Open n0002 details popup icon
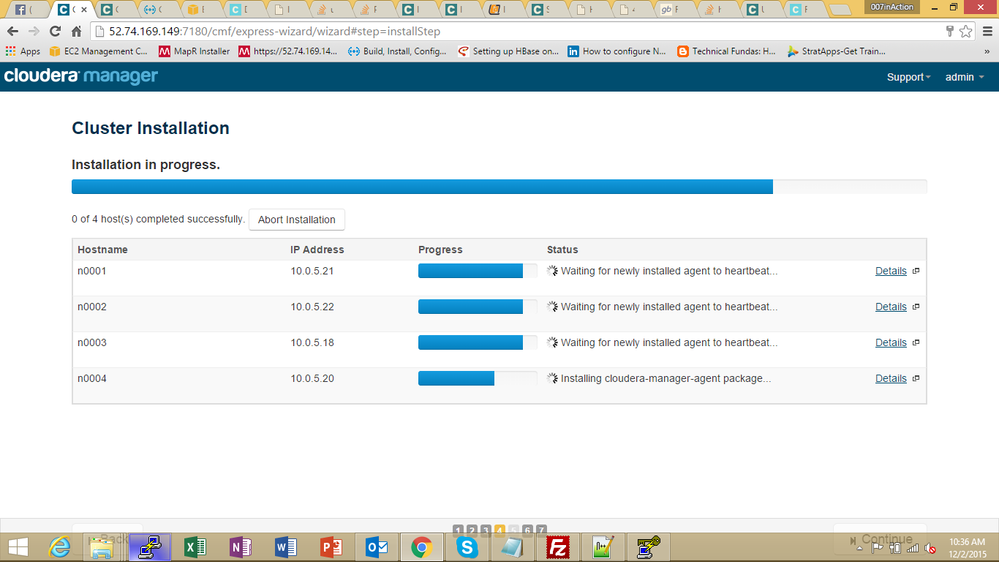The width and height of the screenshot is (999, 562). [x=916, y=306]
